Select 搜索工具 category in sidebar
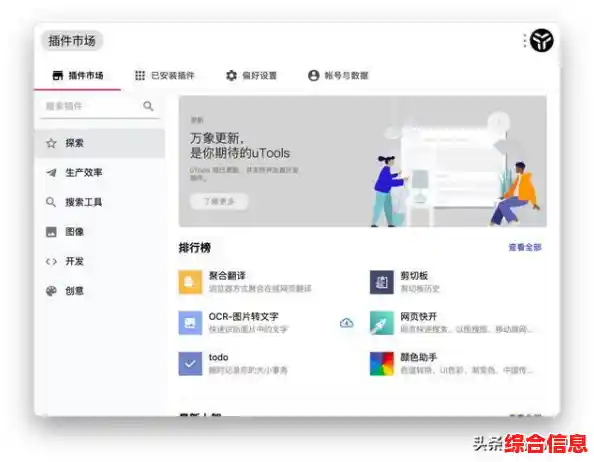 [x=100, y=202]
